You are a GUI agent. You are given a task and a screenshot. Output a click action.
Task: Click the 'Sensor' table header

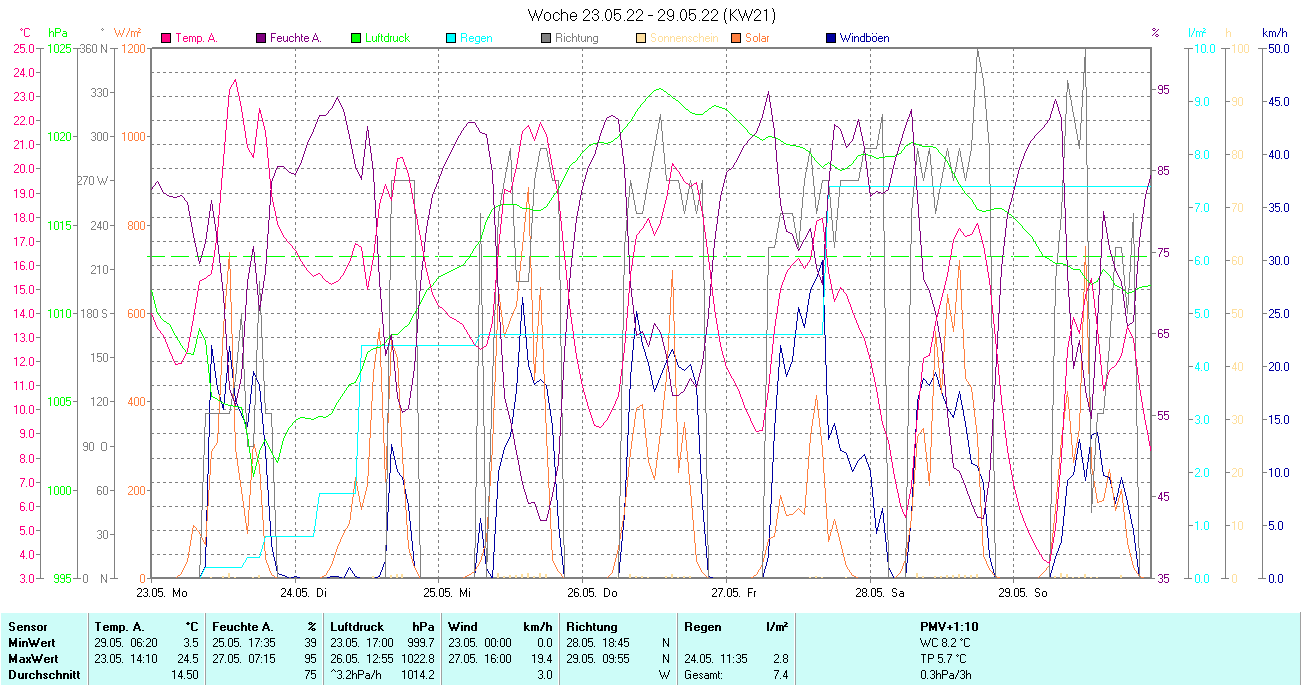pos(27,626)
